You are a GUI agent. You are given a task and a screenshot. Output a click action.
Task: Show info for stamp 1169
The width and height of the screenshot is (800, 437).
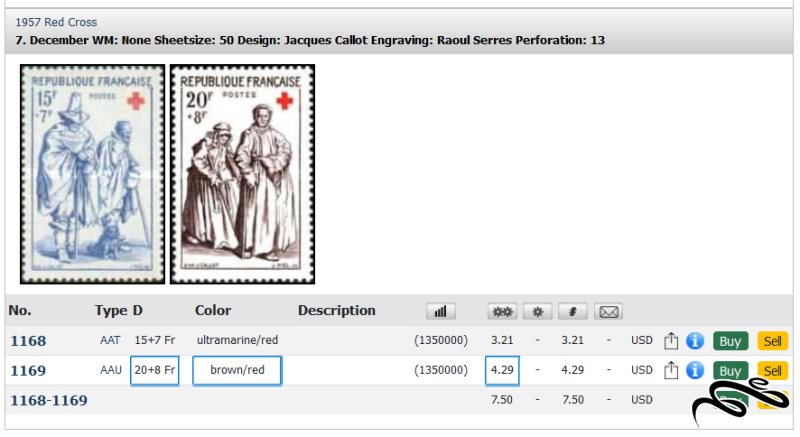point(695,370)
